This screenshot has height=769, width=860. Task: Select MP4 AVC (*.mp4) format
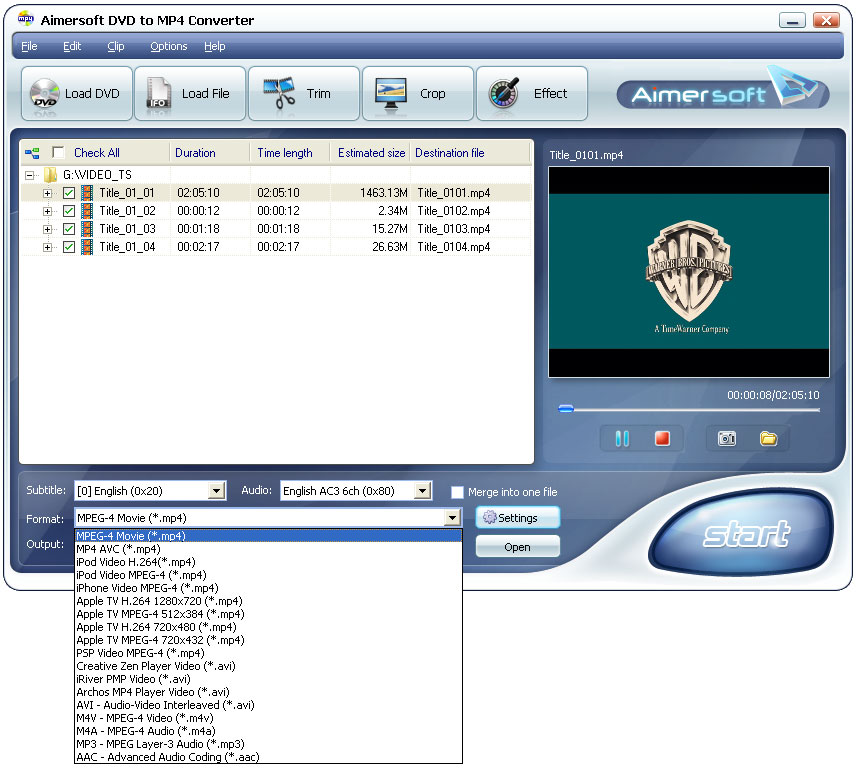click(x=268, y=550)
